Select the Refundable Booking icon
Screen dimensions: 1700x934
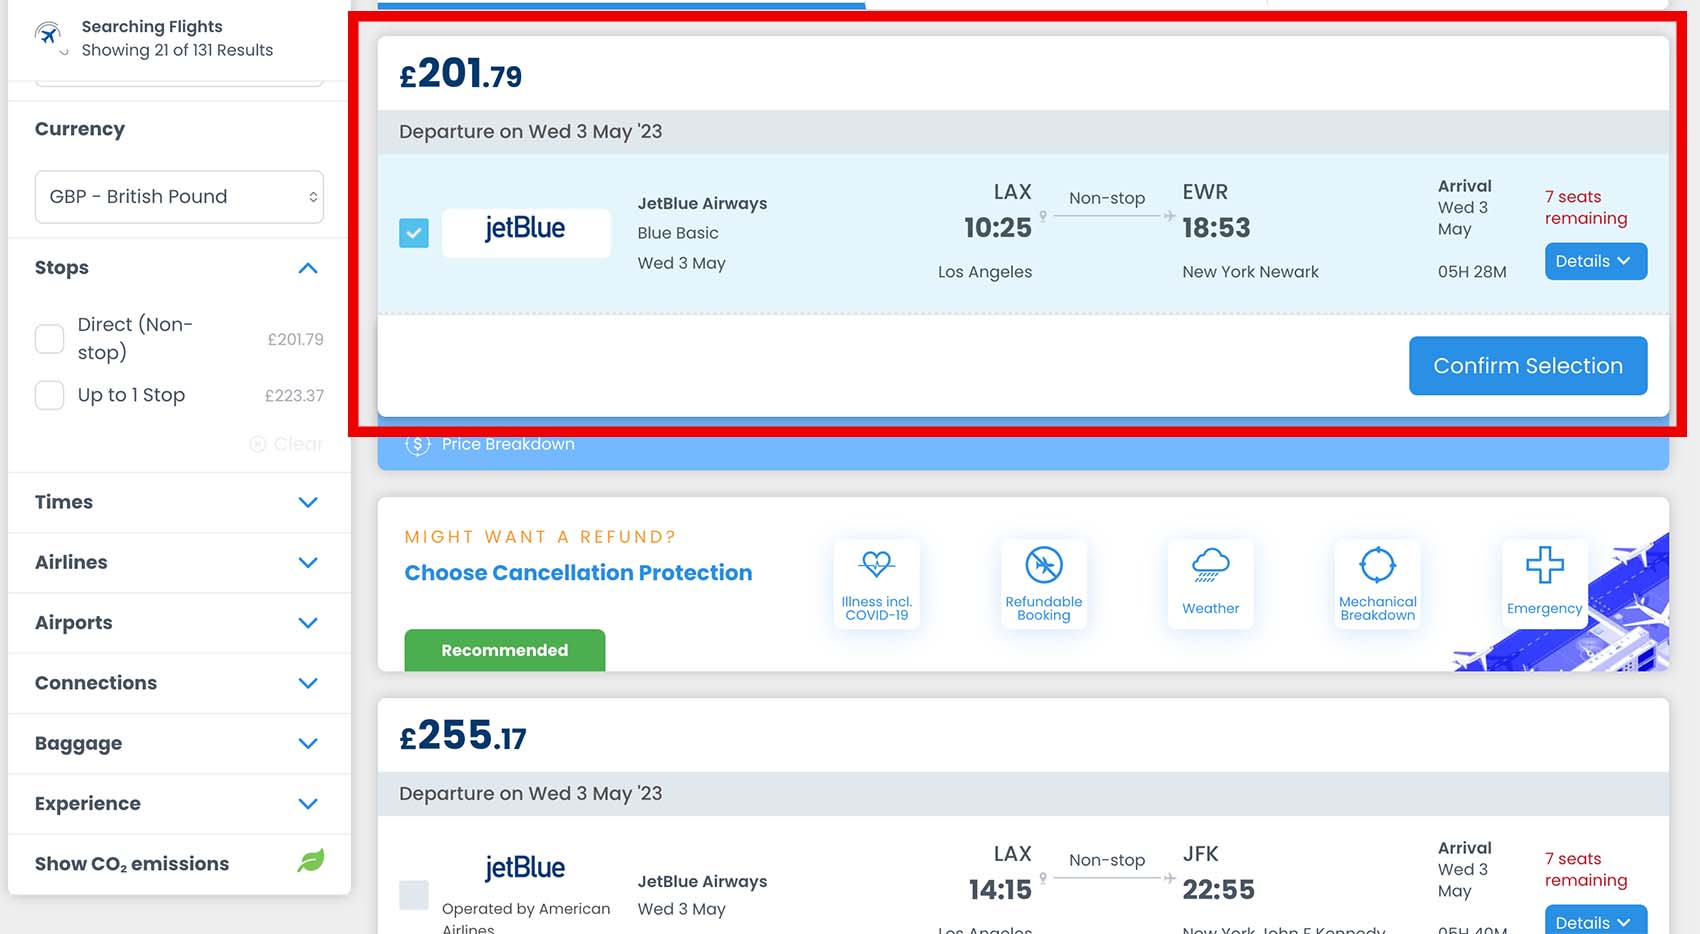click(x=1043, y=565)
